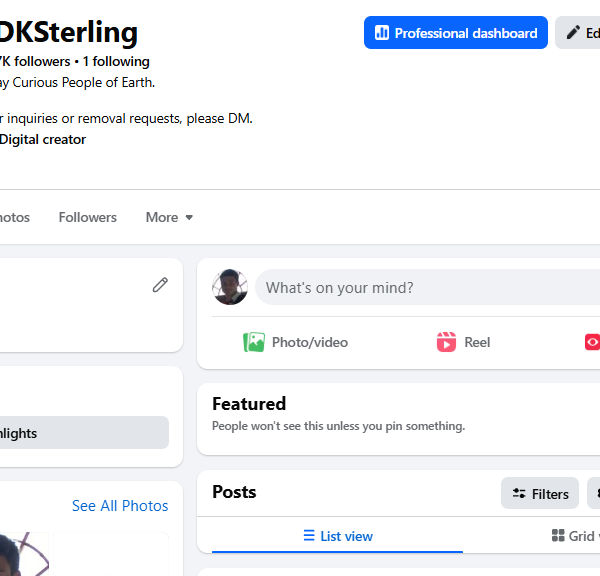Click the followers count link
Viewport: 600px width, 576px height.
(x=35, y=61)
